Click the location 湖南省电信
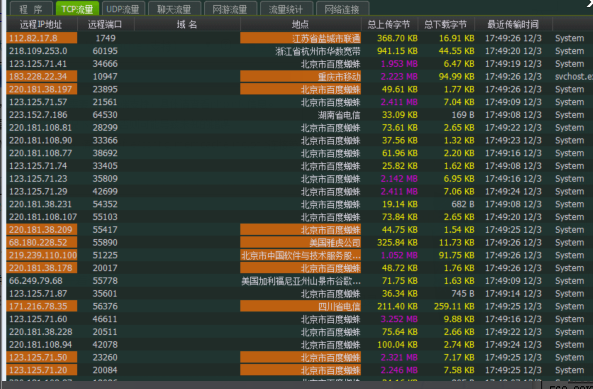 [x=339, y=115]
